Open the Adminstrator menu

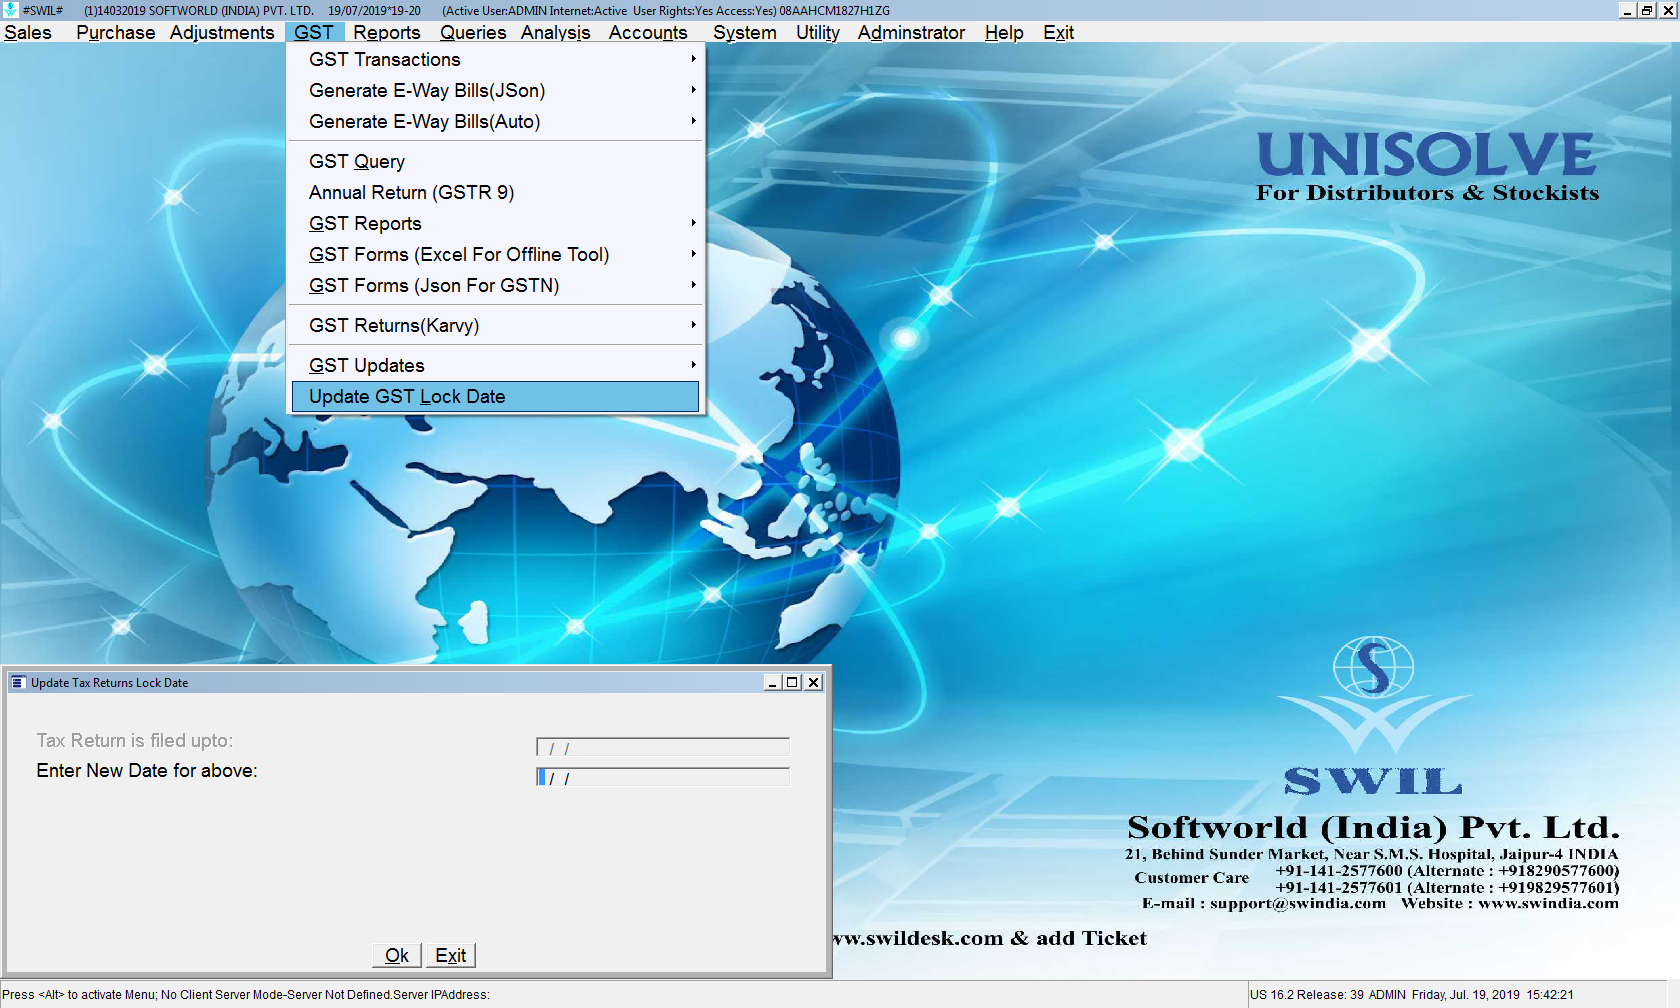coord(911,32)
